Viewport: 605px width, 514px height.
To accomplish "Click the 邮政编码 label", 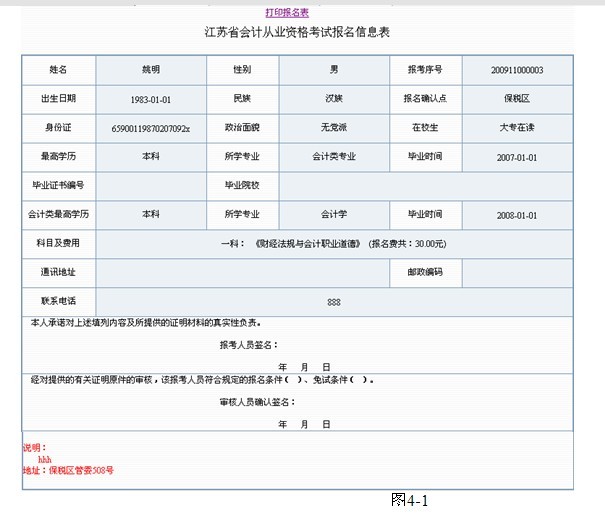I will pyautogui.click(x=425, y=272).
